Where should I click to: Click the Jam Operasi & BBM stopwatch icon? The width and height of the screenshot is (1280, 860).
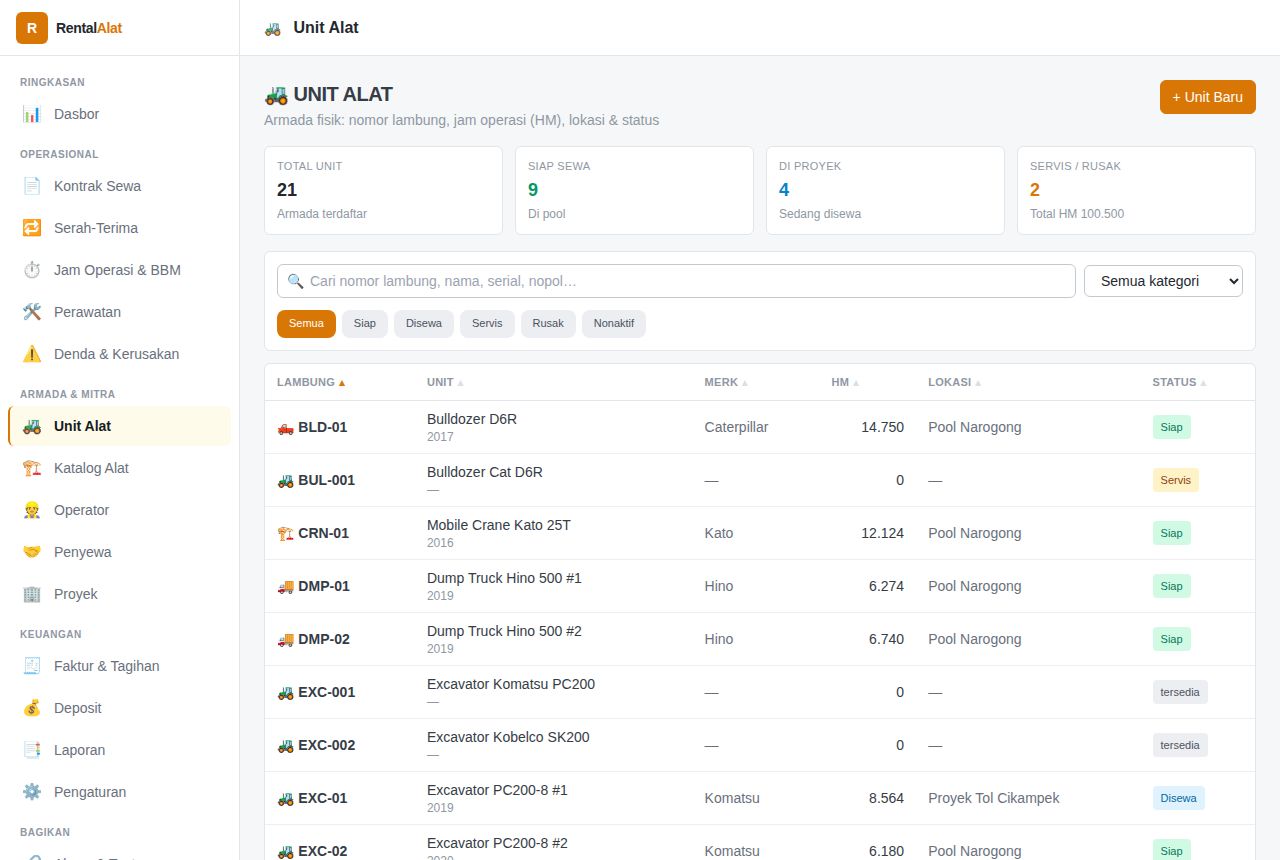[x=32, y=270]
